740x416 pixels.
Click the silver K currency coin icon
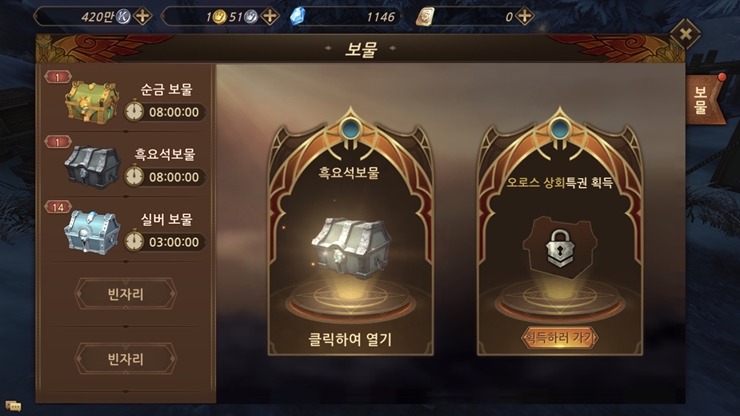(x=123, y=17)
